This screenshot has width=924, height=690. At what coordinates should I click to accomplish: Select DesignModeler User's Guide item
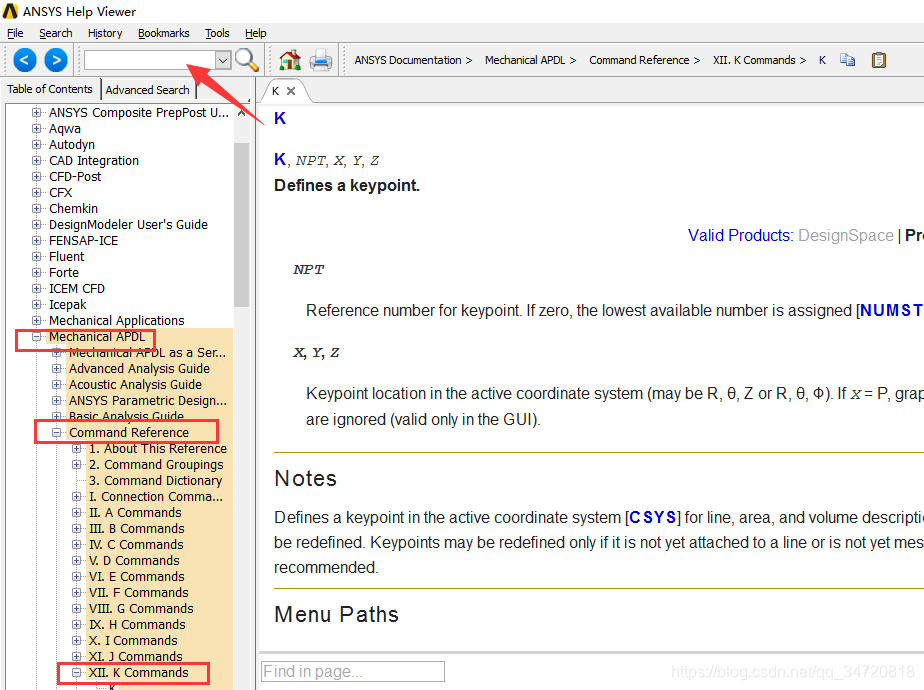click(128, 224)
